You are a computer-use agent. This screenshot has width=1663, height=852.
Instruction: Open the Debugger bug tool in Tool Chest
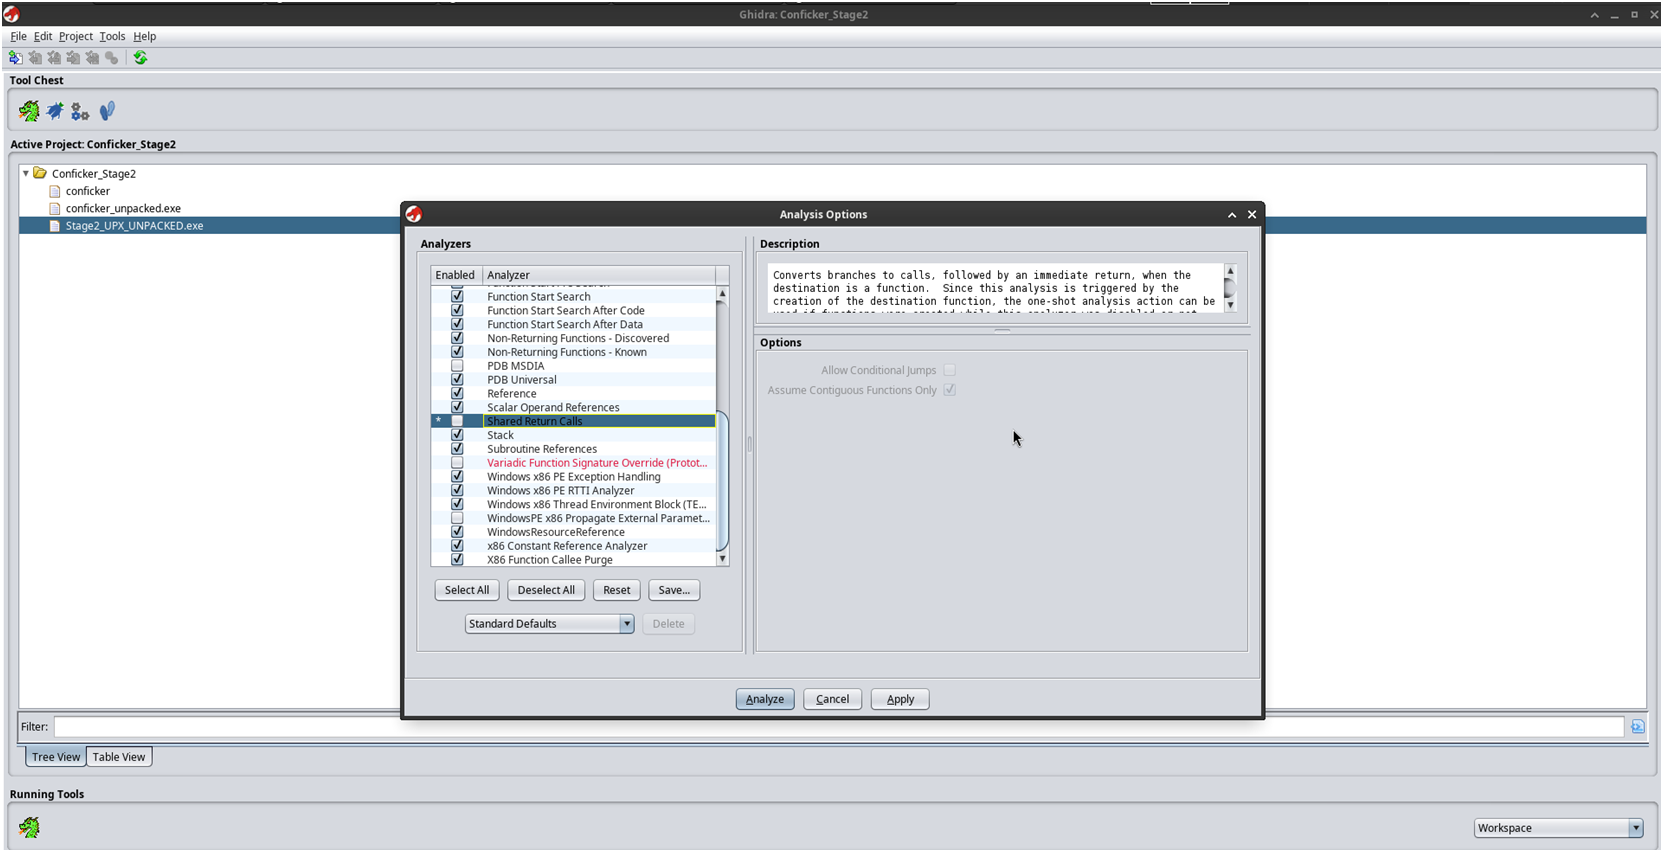pos(55,111)
